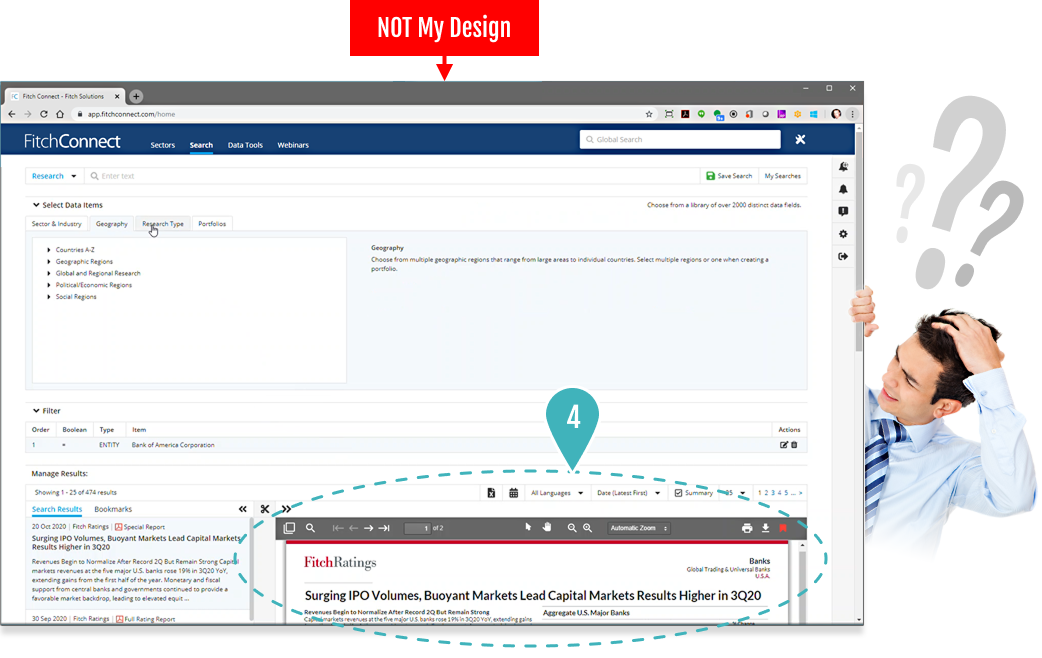Expand Social Regions tree node
Viewport: 1042px width, 658px height.
click(49, 298)
